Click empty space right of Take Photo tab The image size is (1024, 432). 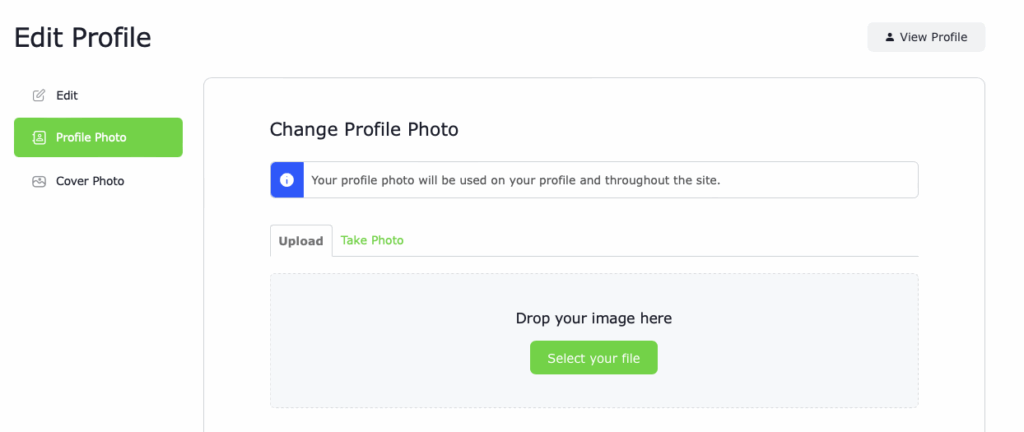(x=660, y=240)
